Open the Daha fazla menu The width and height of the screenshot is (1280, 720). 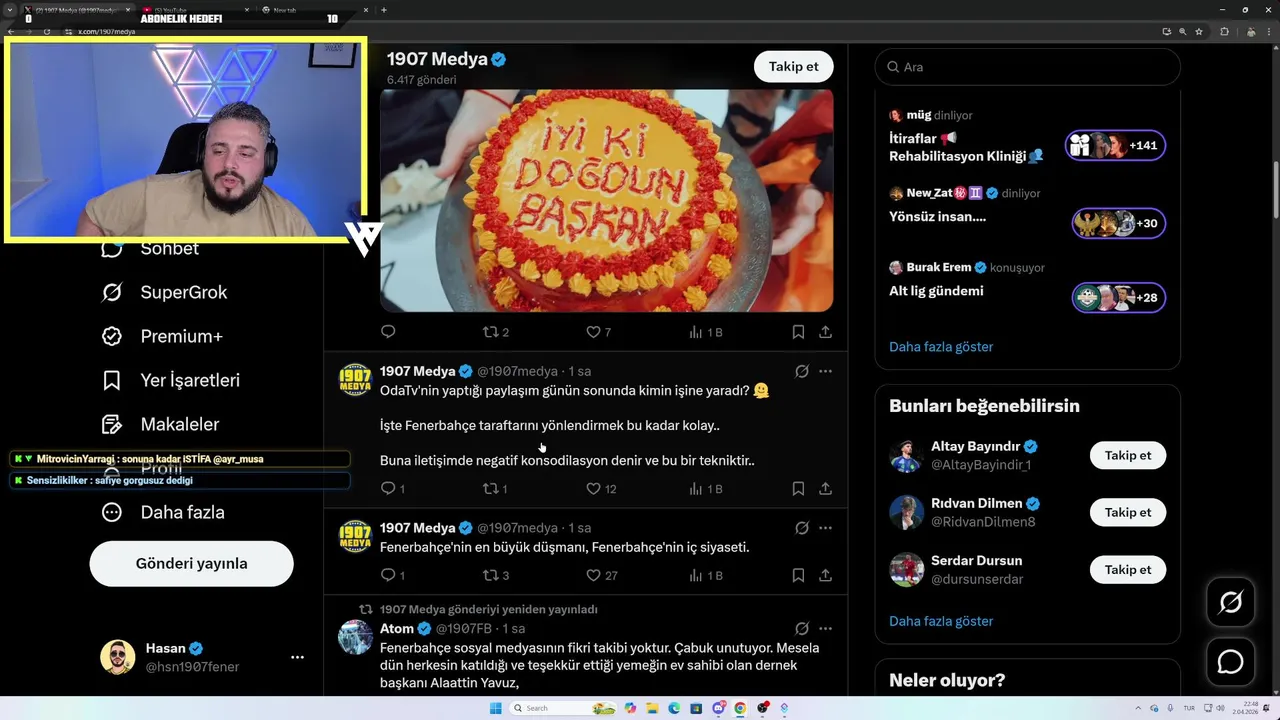click(163, 512)
